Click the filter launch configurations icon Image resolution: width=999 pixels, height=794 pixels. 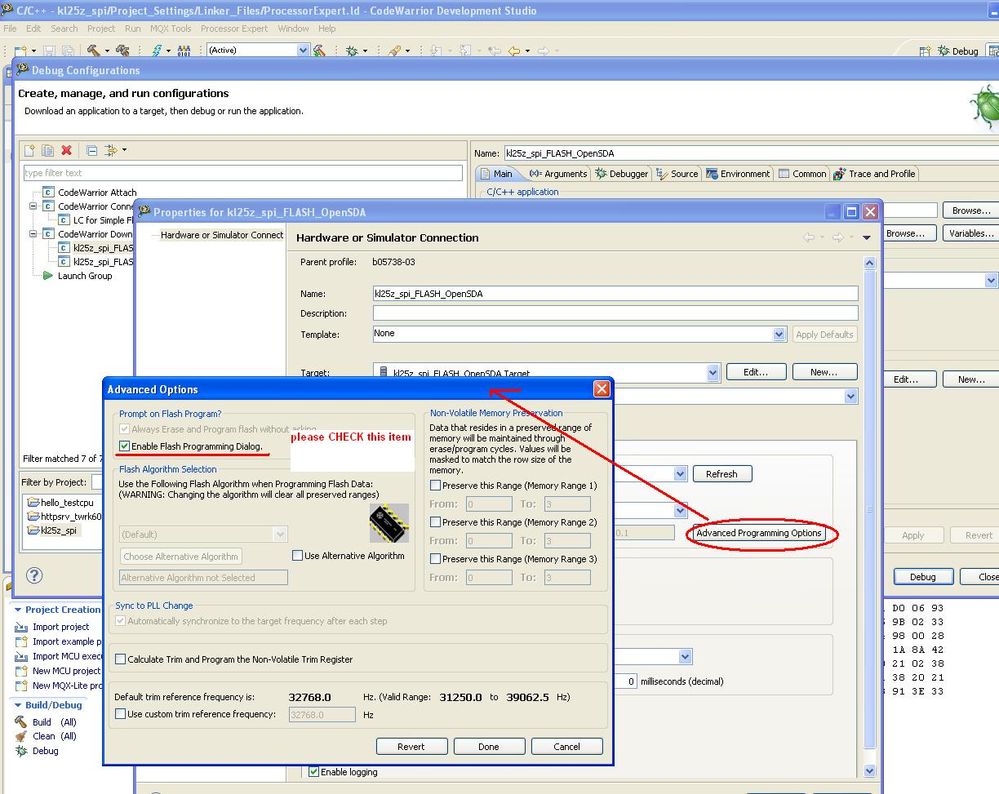(x=111, y=150)
